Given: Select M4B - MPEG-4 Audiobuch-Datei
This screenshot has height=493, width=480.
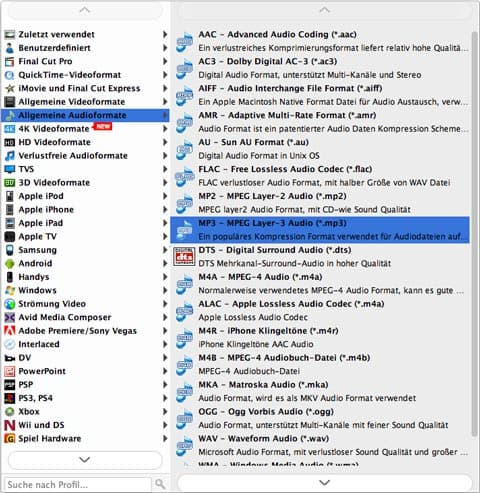Looking at the screenshot, I should tap(320, 364).
